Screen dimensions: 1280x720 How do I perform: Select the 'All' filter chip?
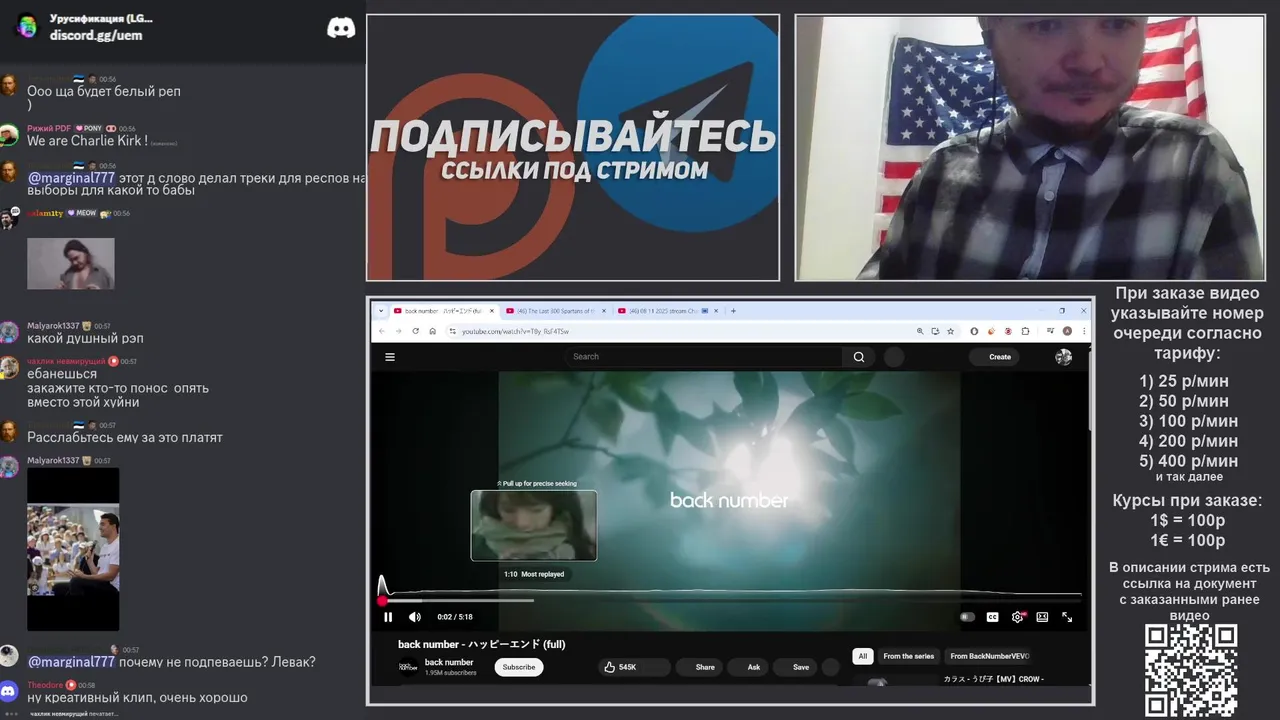pos(862,656)
